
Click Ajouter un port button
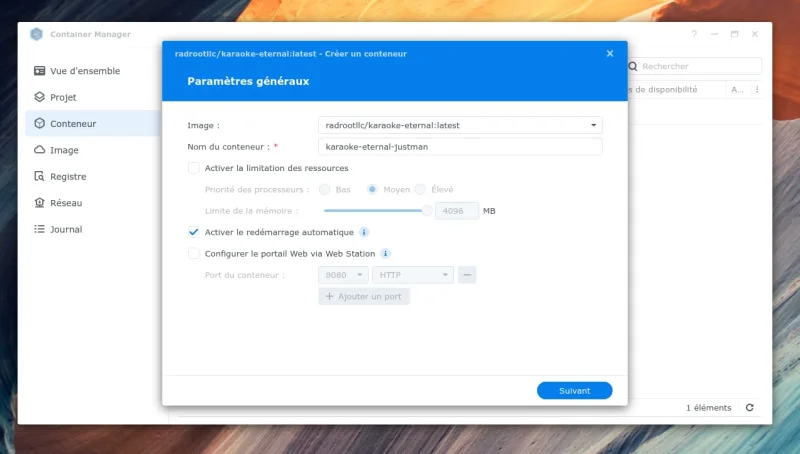(x=364, y=296)
